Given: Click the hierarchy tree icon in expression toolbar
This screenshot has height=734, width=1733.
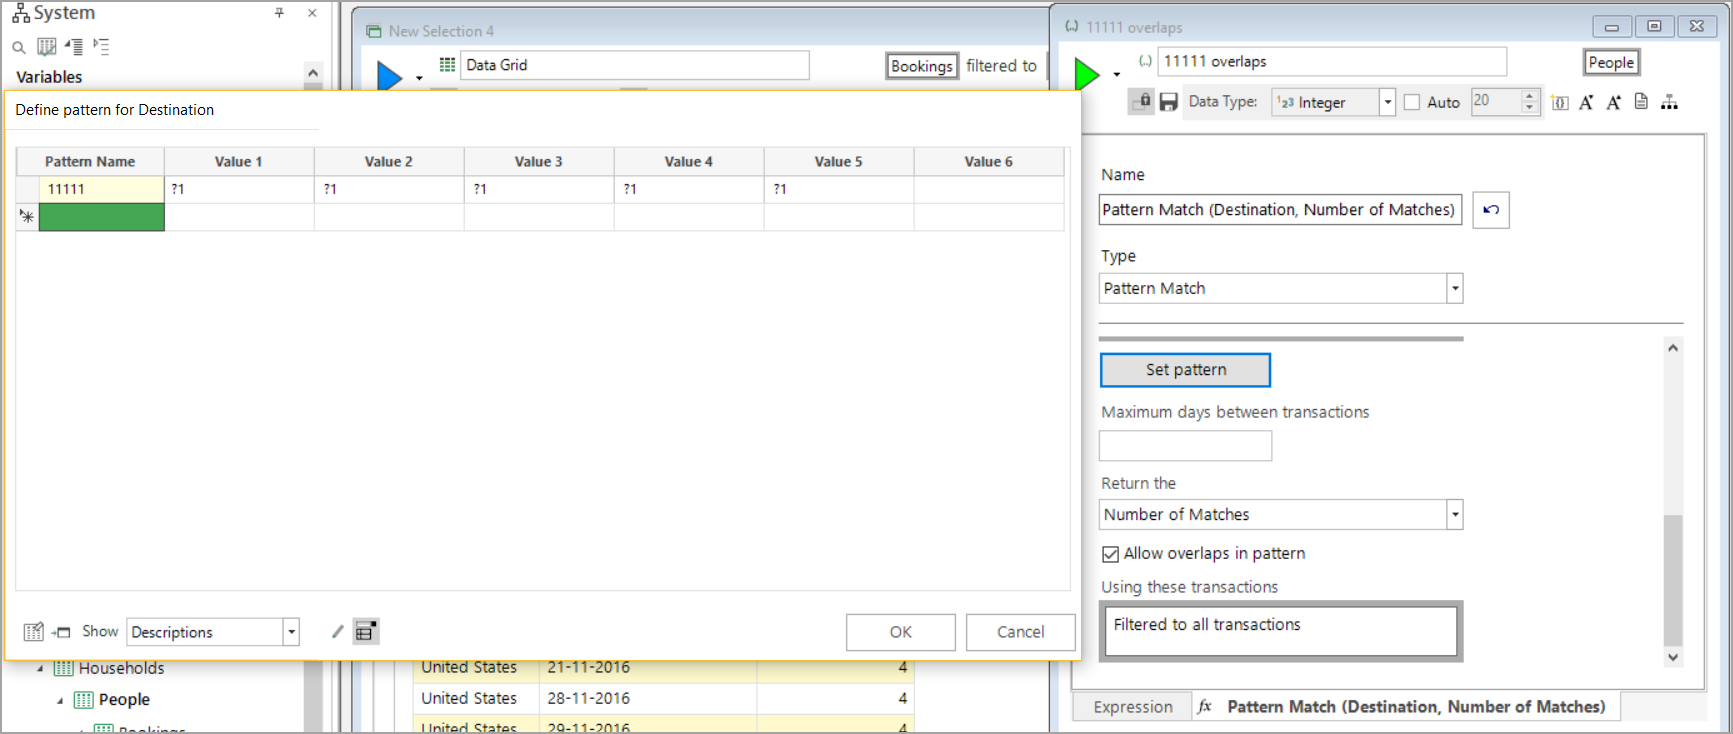Looking at the screenshot, I should [x=1669, y=102].
